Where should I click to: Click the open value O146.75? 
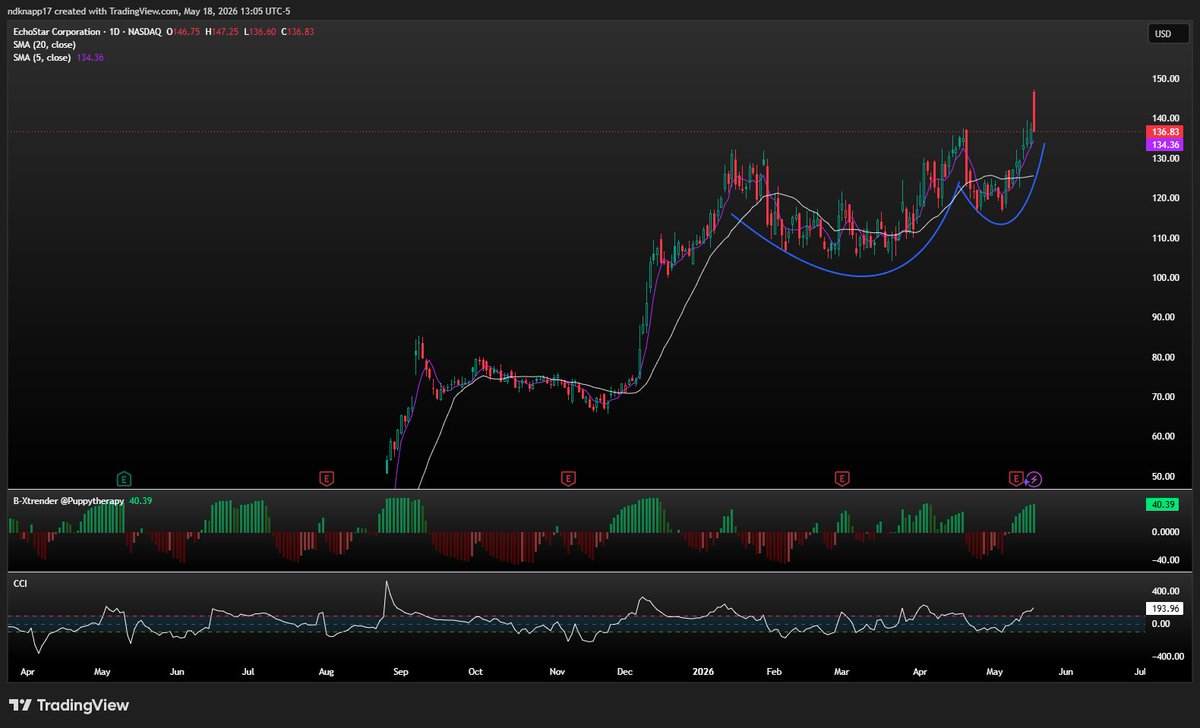click(182, 32)
